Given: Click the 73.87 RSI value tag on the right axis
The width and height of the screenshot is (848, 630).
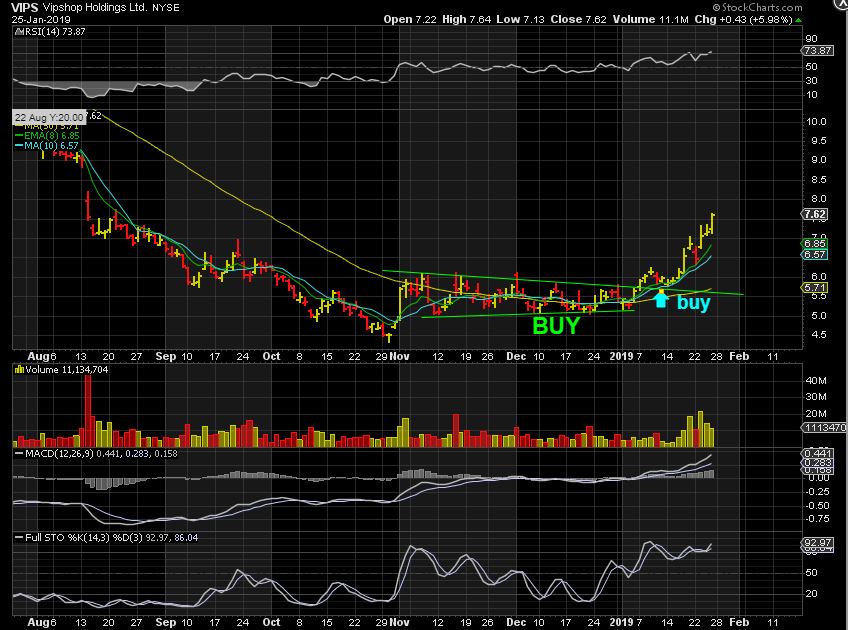Looking at the screenshot, I should point(817,50).
